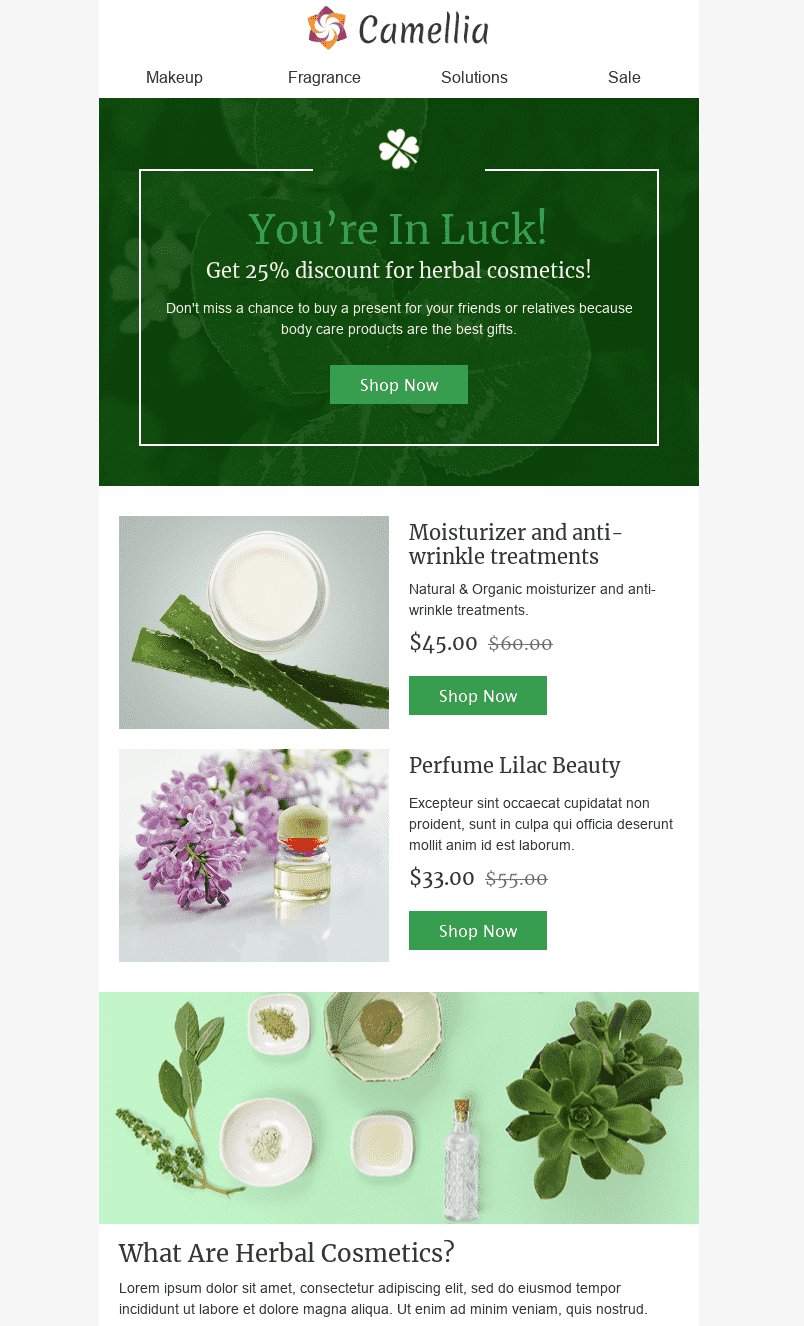Click the 'Get 25% discount' subheading
This screenshot has height=1326, width=804.
point(399,270)
